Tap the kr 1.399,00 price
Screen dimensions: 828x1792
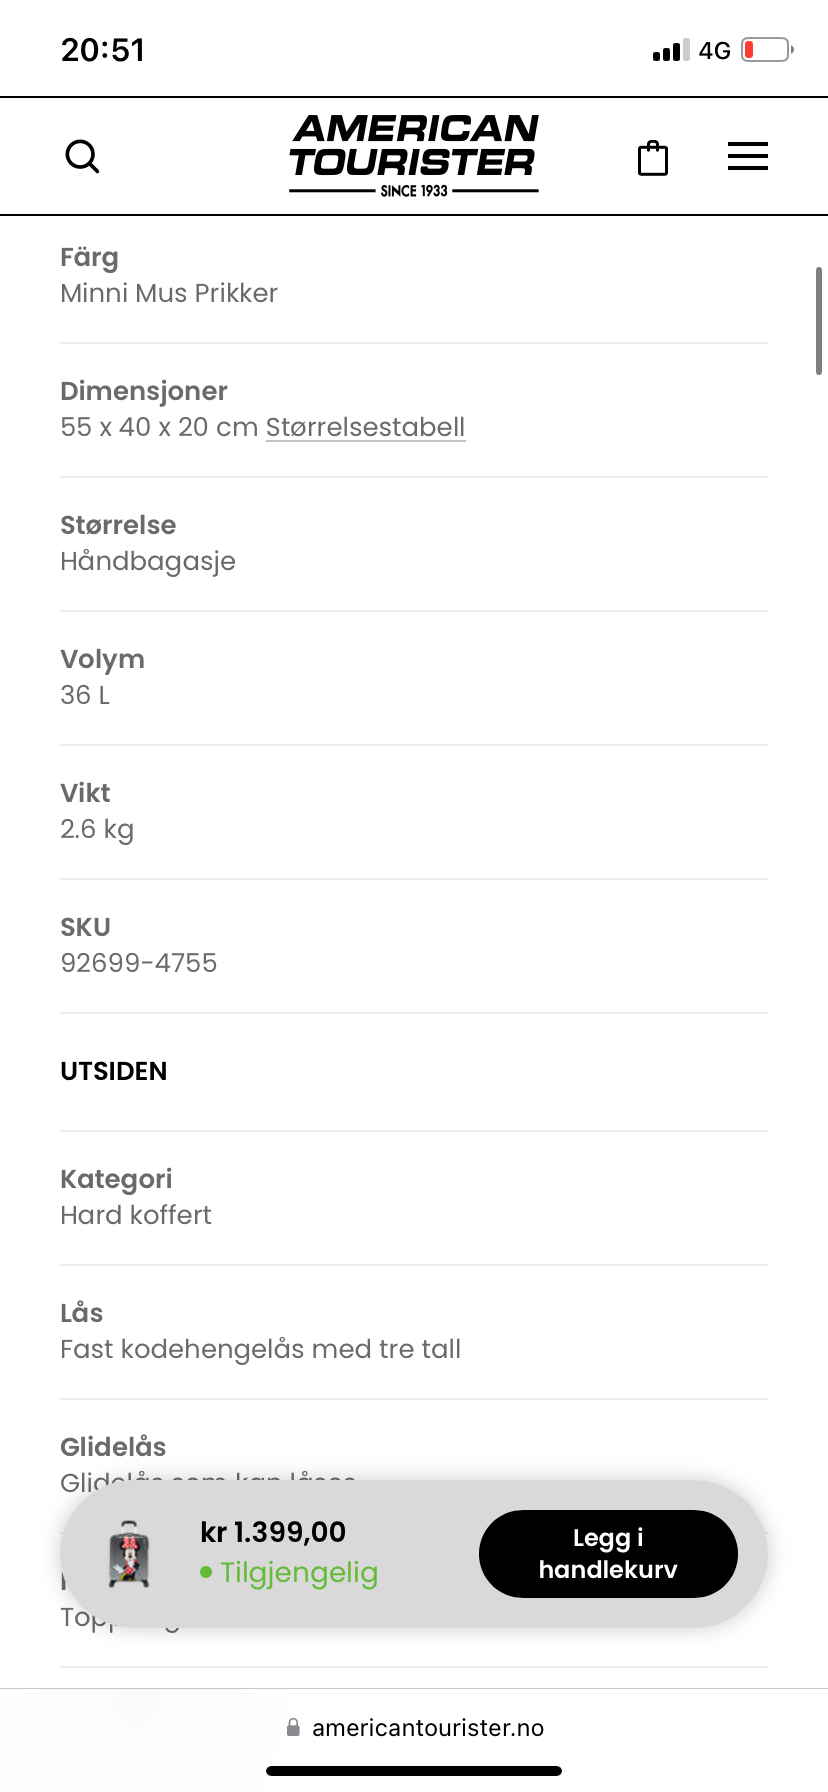tap(273, 1532)
